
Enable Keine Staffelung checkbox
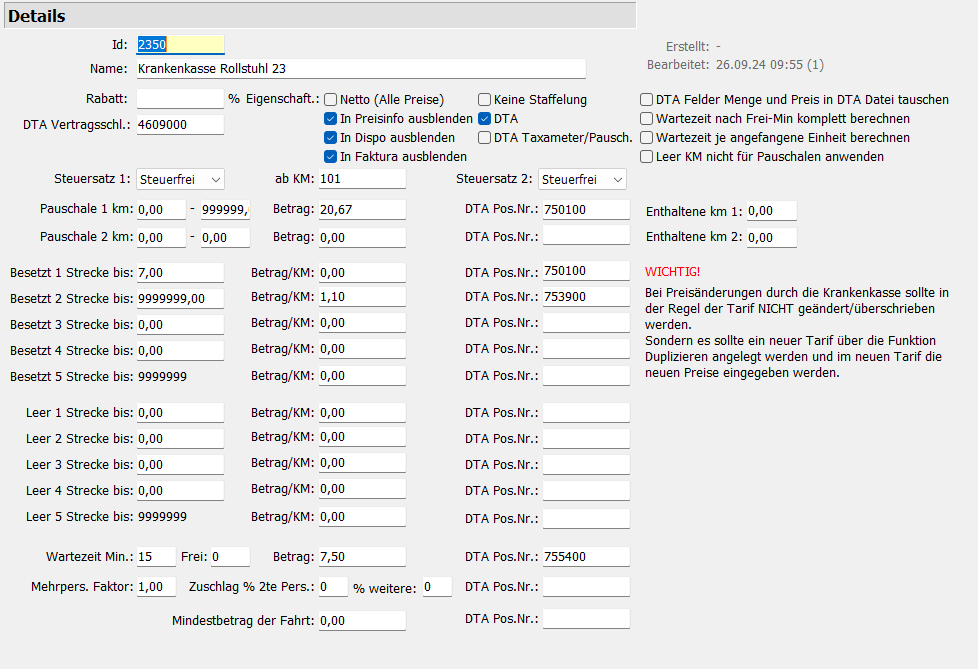(x=485, y=100)
